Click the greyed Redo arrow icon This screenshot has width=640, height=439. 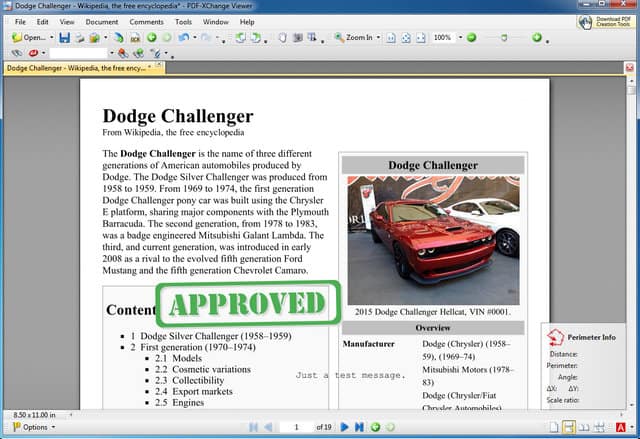coord(206,38)
